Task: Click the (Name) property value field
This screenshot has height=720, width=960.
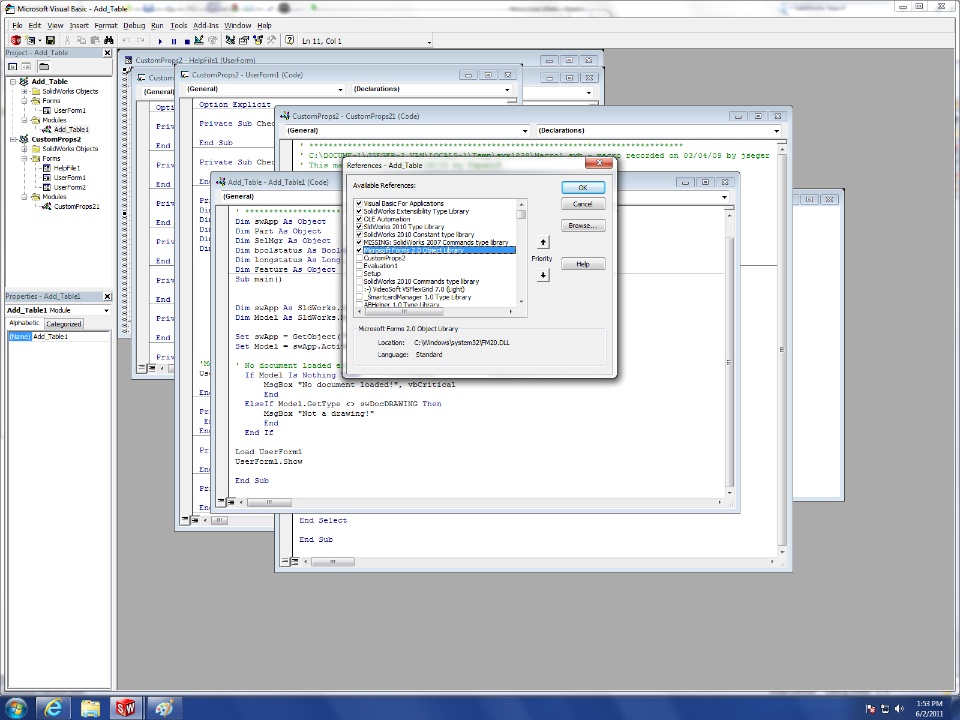Action: click(70, 337)
